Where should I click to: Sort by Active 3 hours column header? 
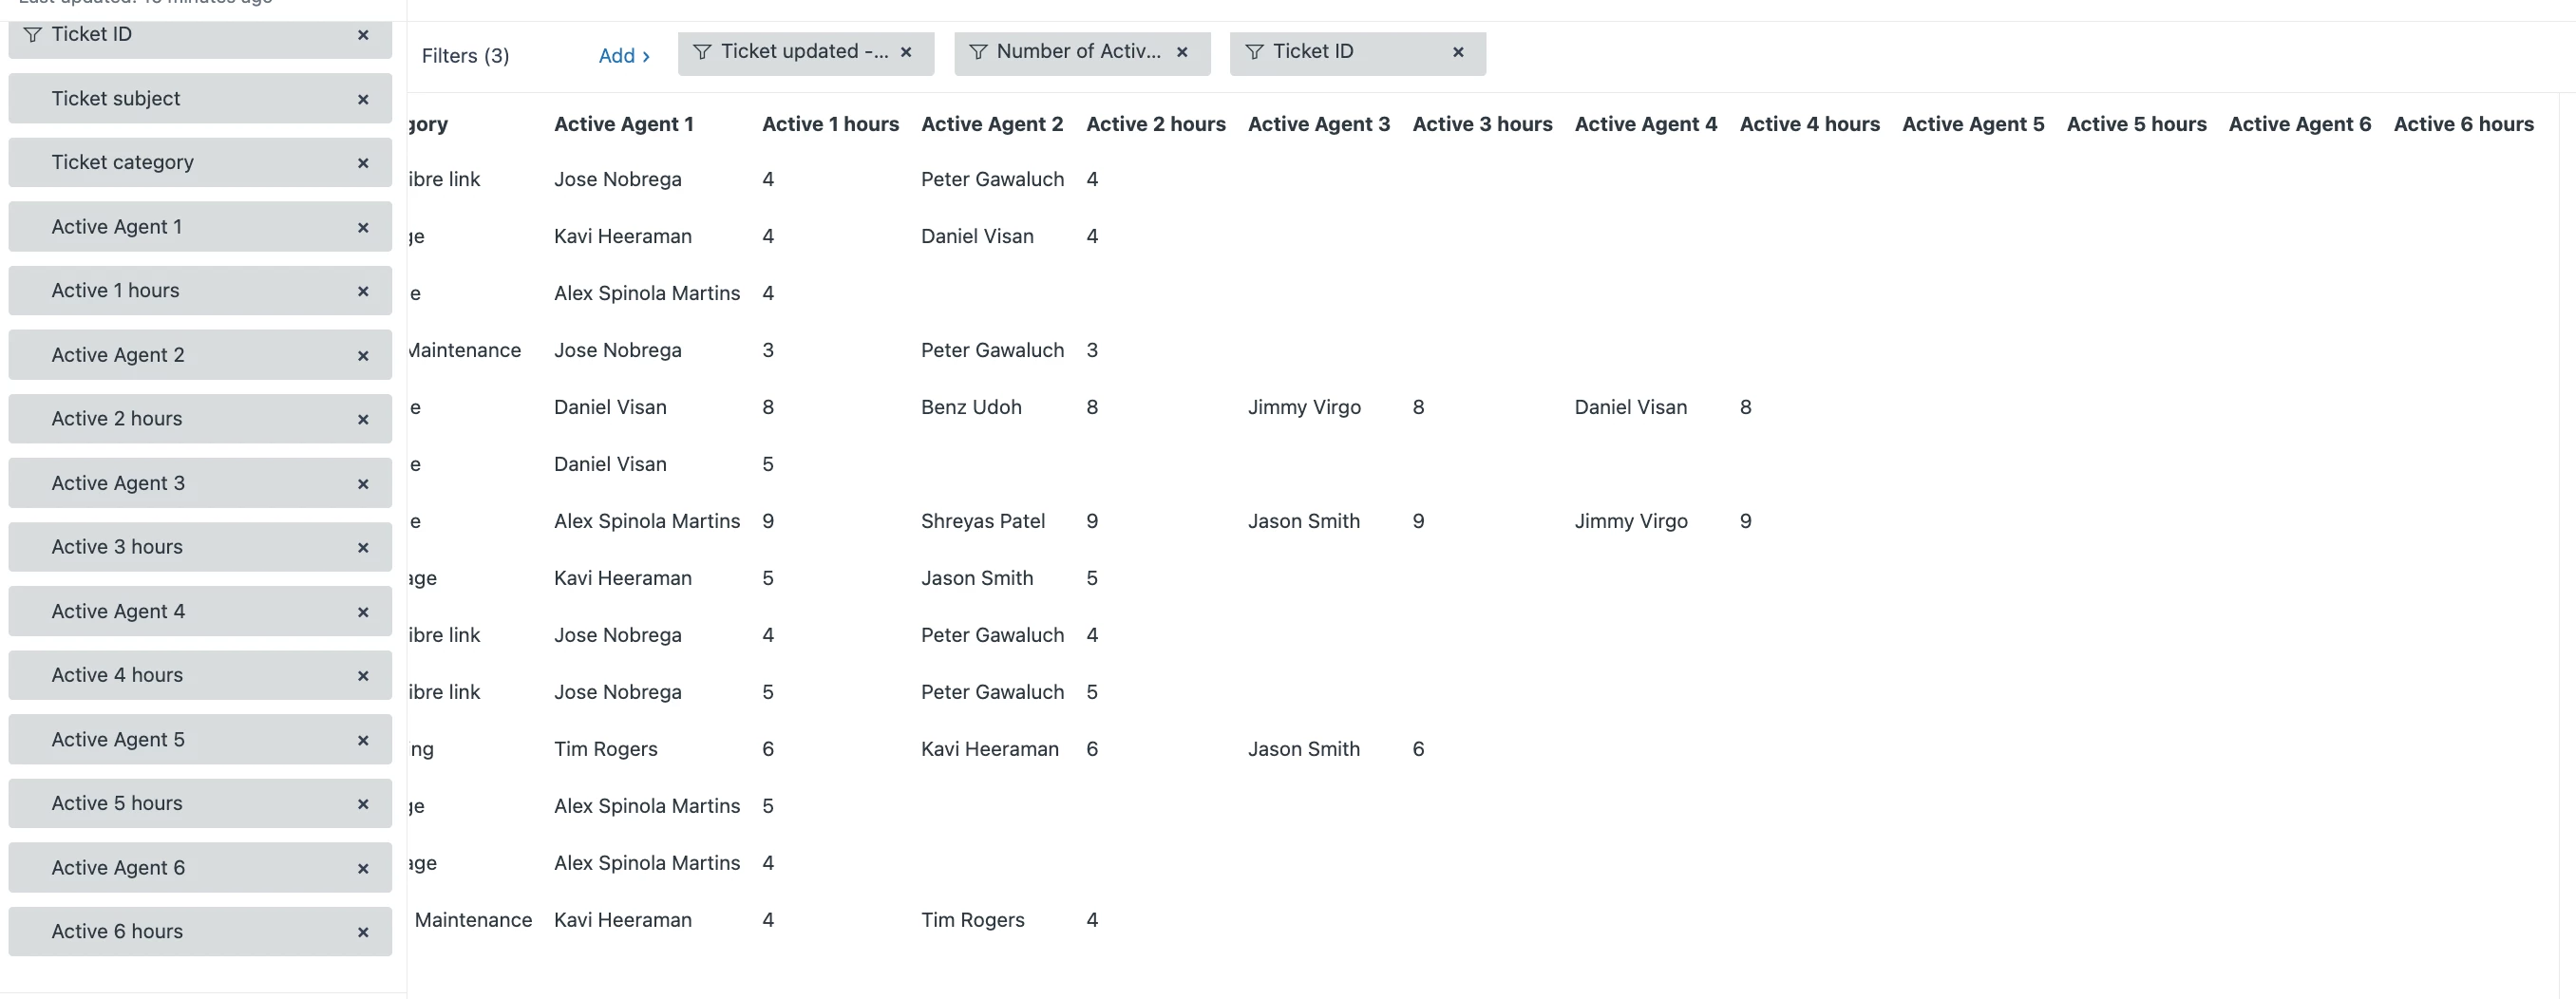tap(1482, 124)
